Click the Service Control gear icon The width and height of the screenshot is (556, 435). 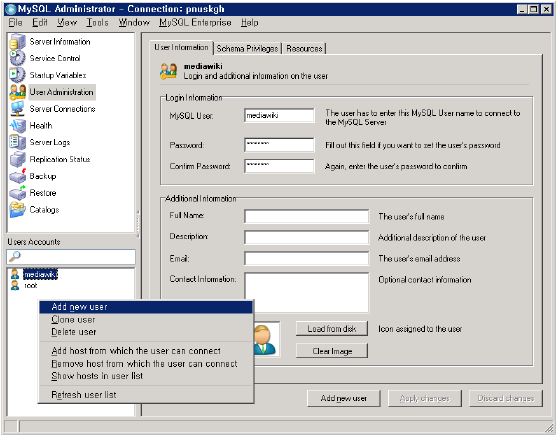pos(17,58)
